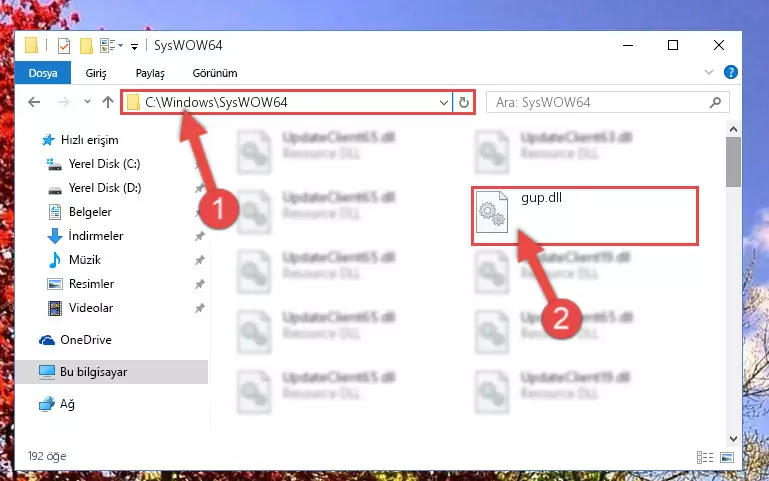Click the pin icon next to Resimler
This screenshot has width=769, height=481.
click(200, 284)
